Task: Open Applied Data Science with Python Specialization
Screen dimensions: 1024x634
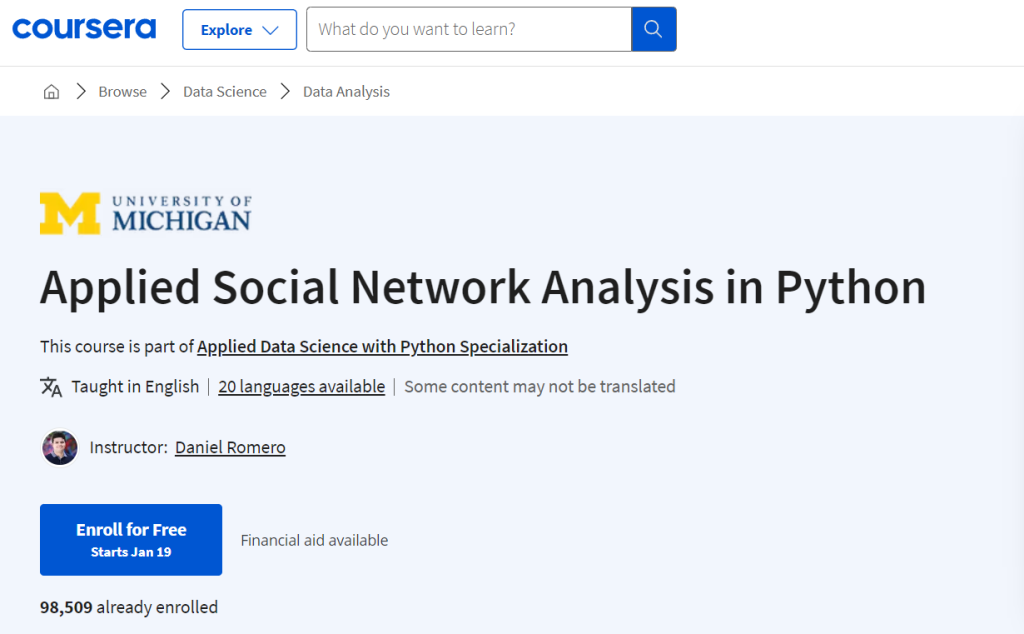Action: point(382,346)
